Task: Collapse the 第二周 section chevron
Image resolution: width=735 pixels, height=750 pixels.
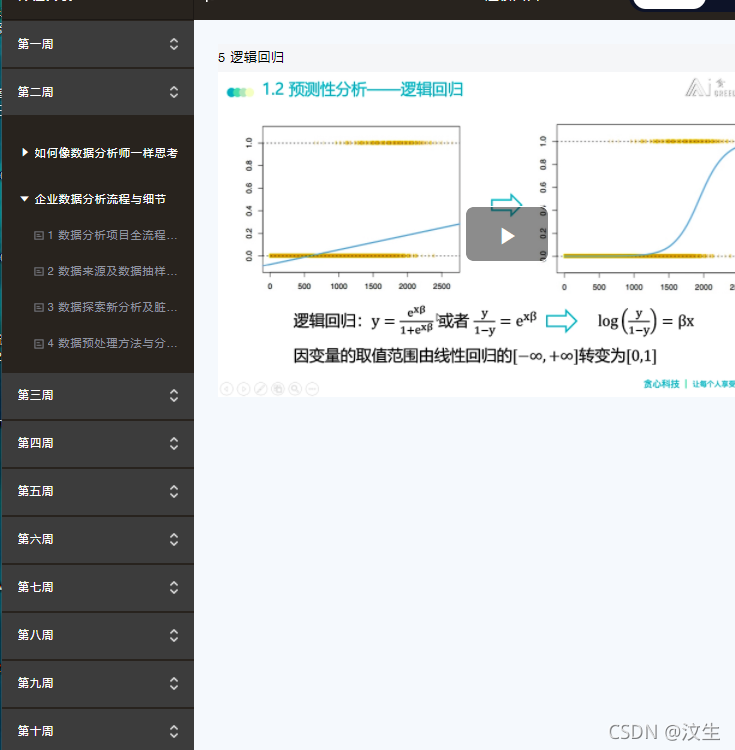Action: (x=174, y=92)
